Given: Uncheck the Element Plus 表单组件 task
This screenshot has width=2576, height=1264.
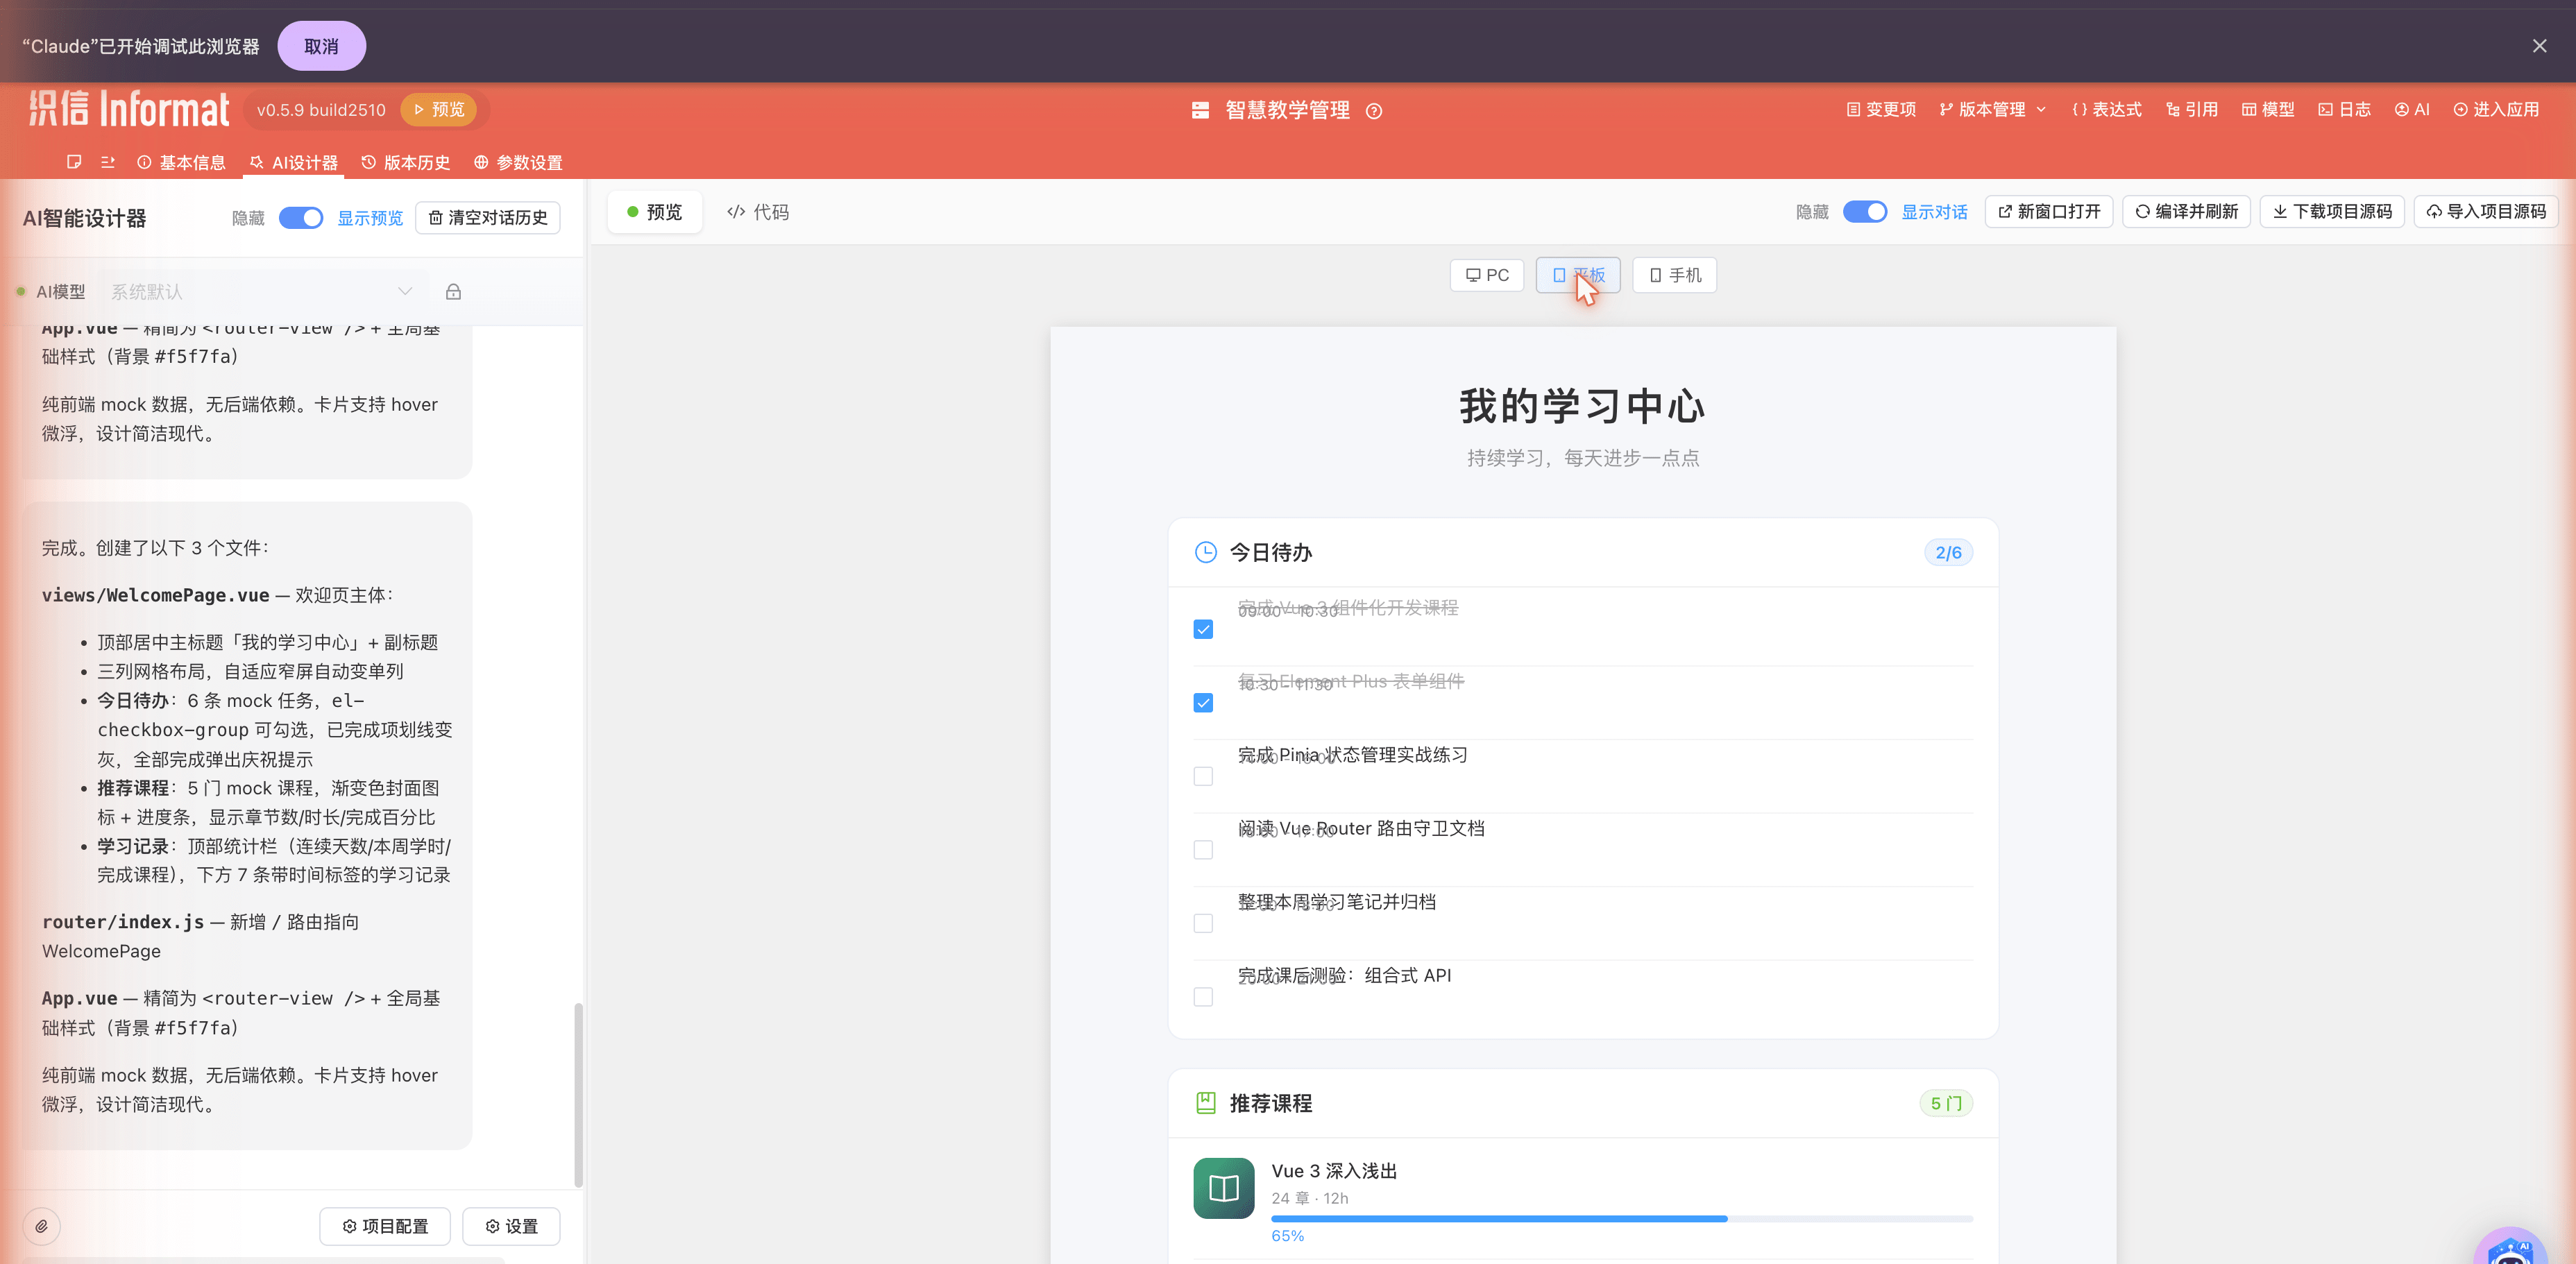Looking at the screenshot, I should [1203, 703].
